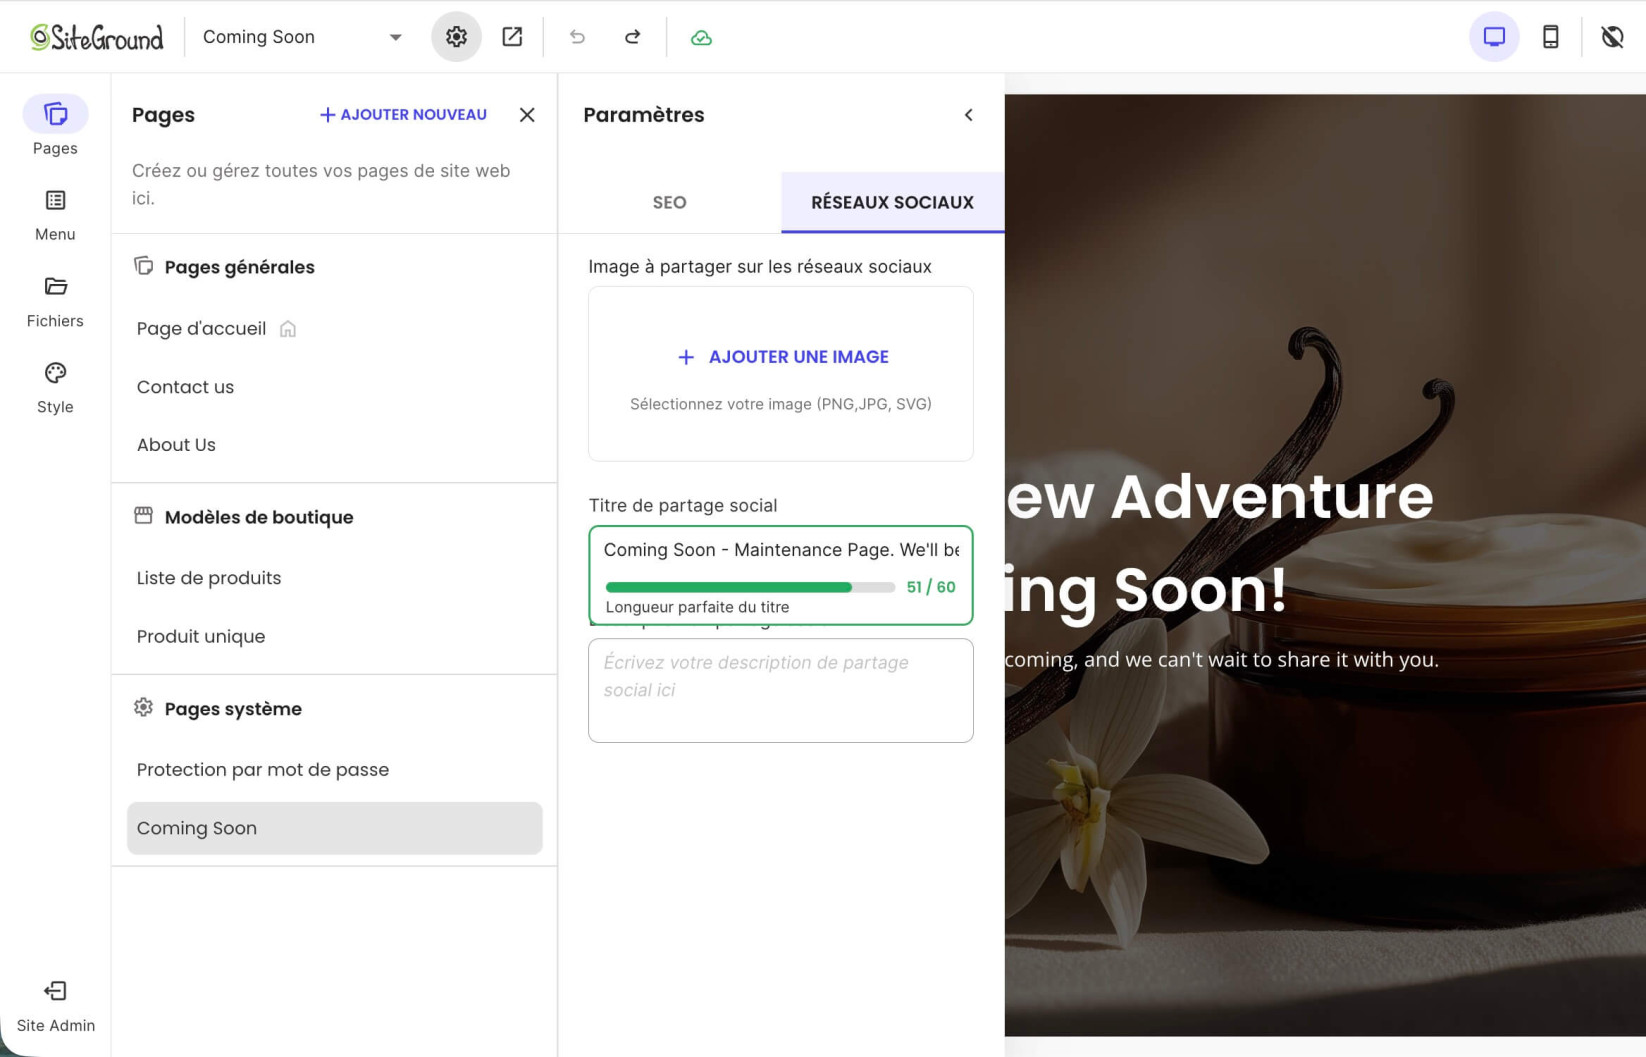This screenshot has width=1646, height=1057.
Task: Click the Pages système heading
Action: pos(233,709)
